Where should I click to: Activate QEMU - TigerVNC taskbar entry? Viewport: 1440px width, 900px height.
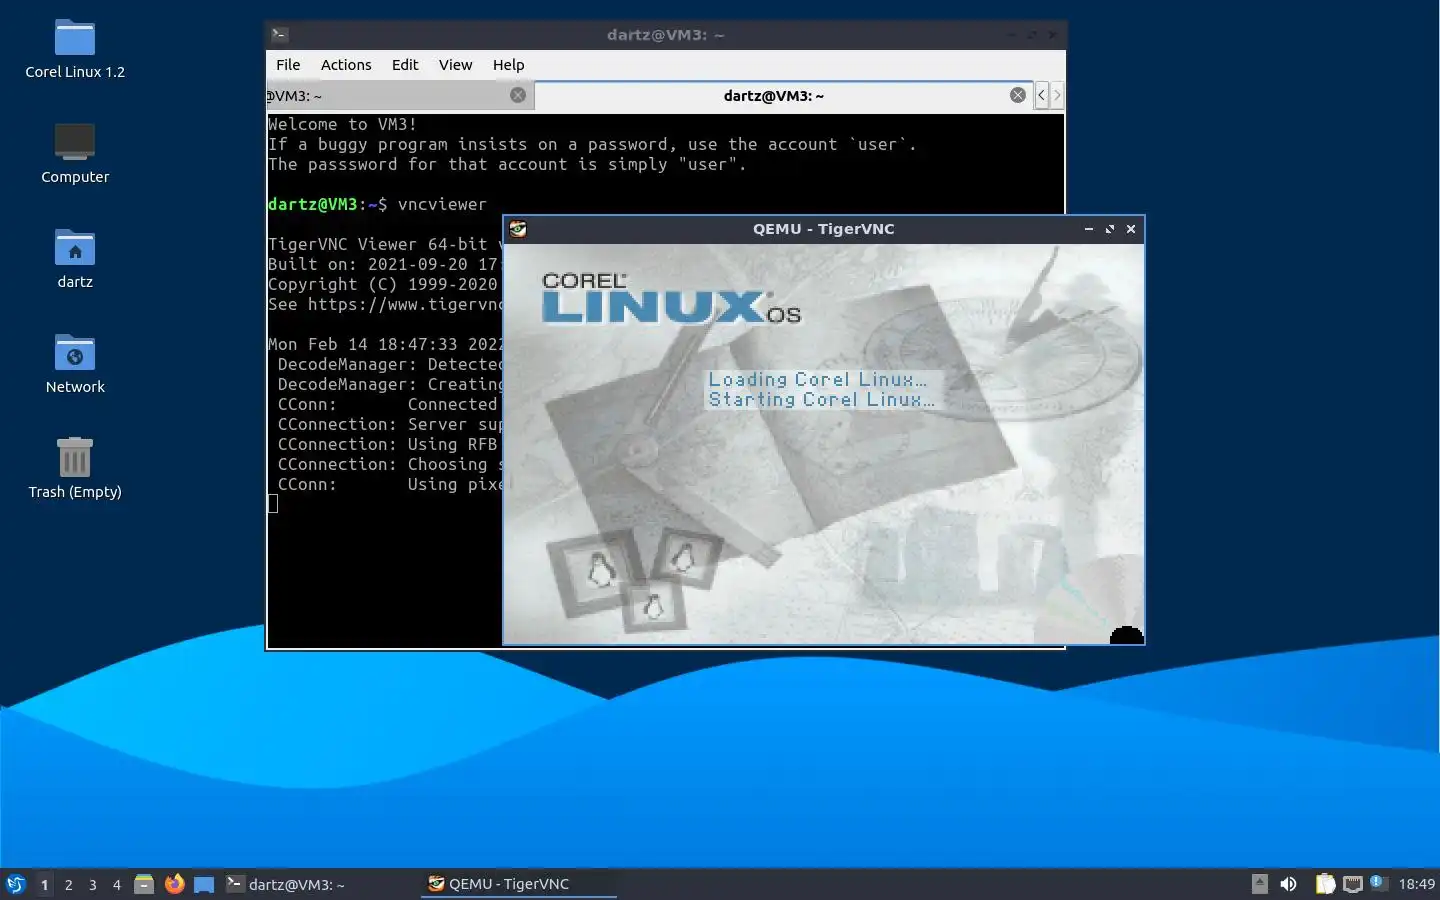[x=519, y=884]
